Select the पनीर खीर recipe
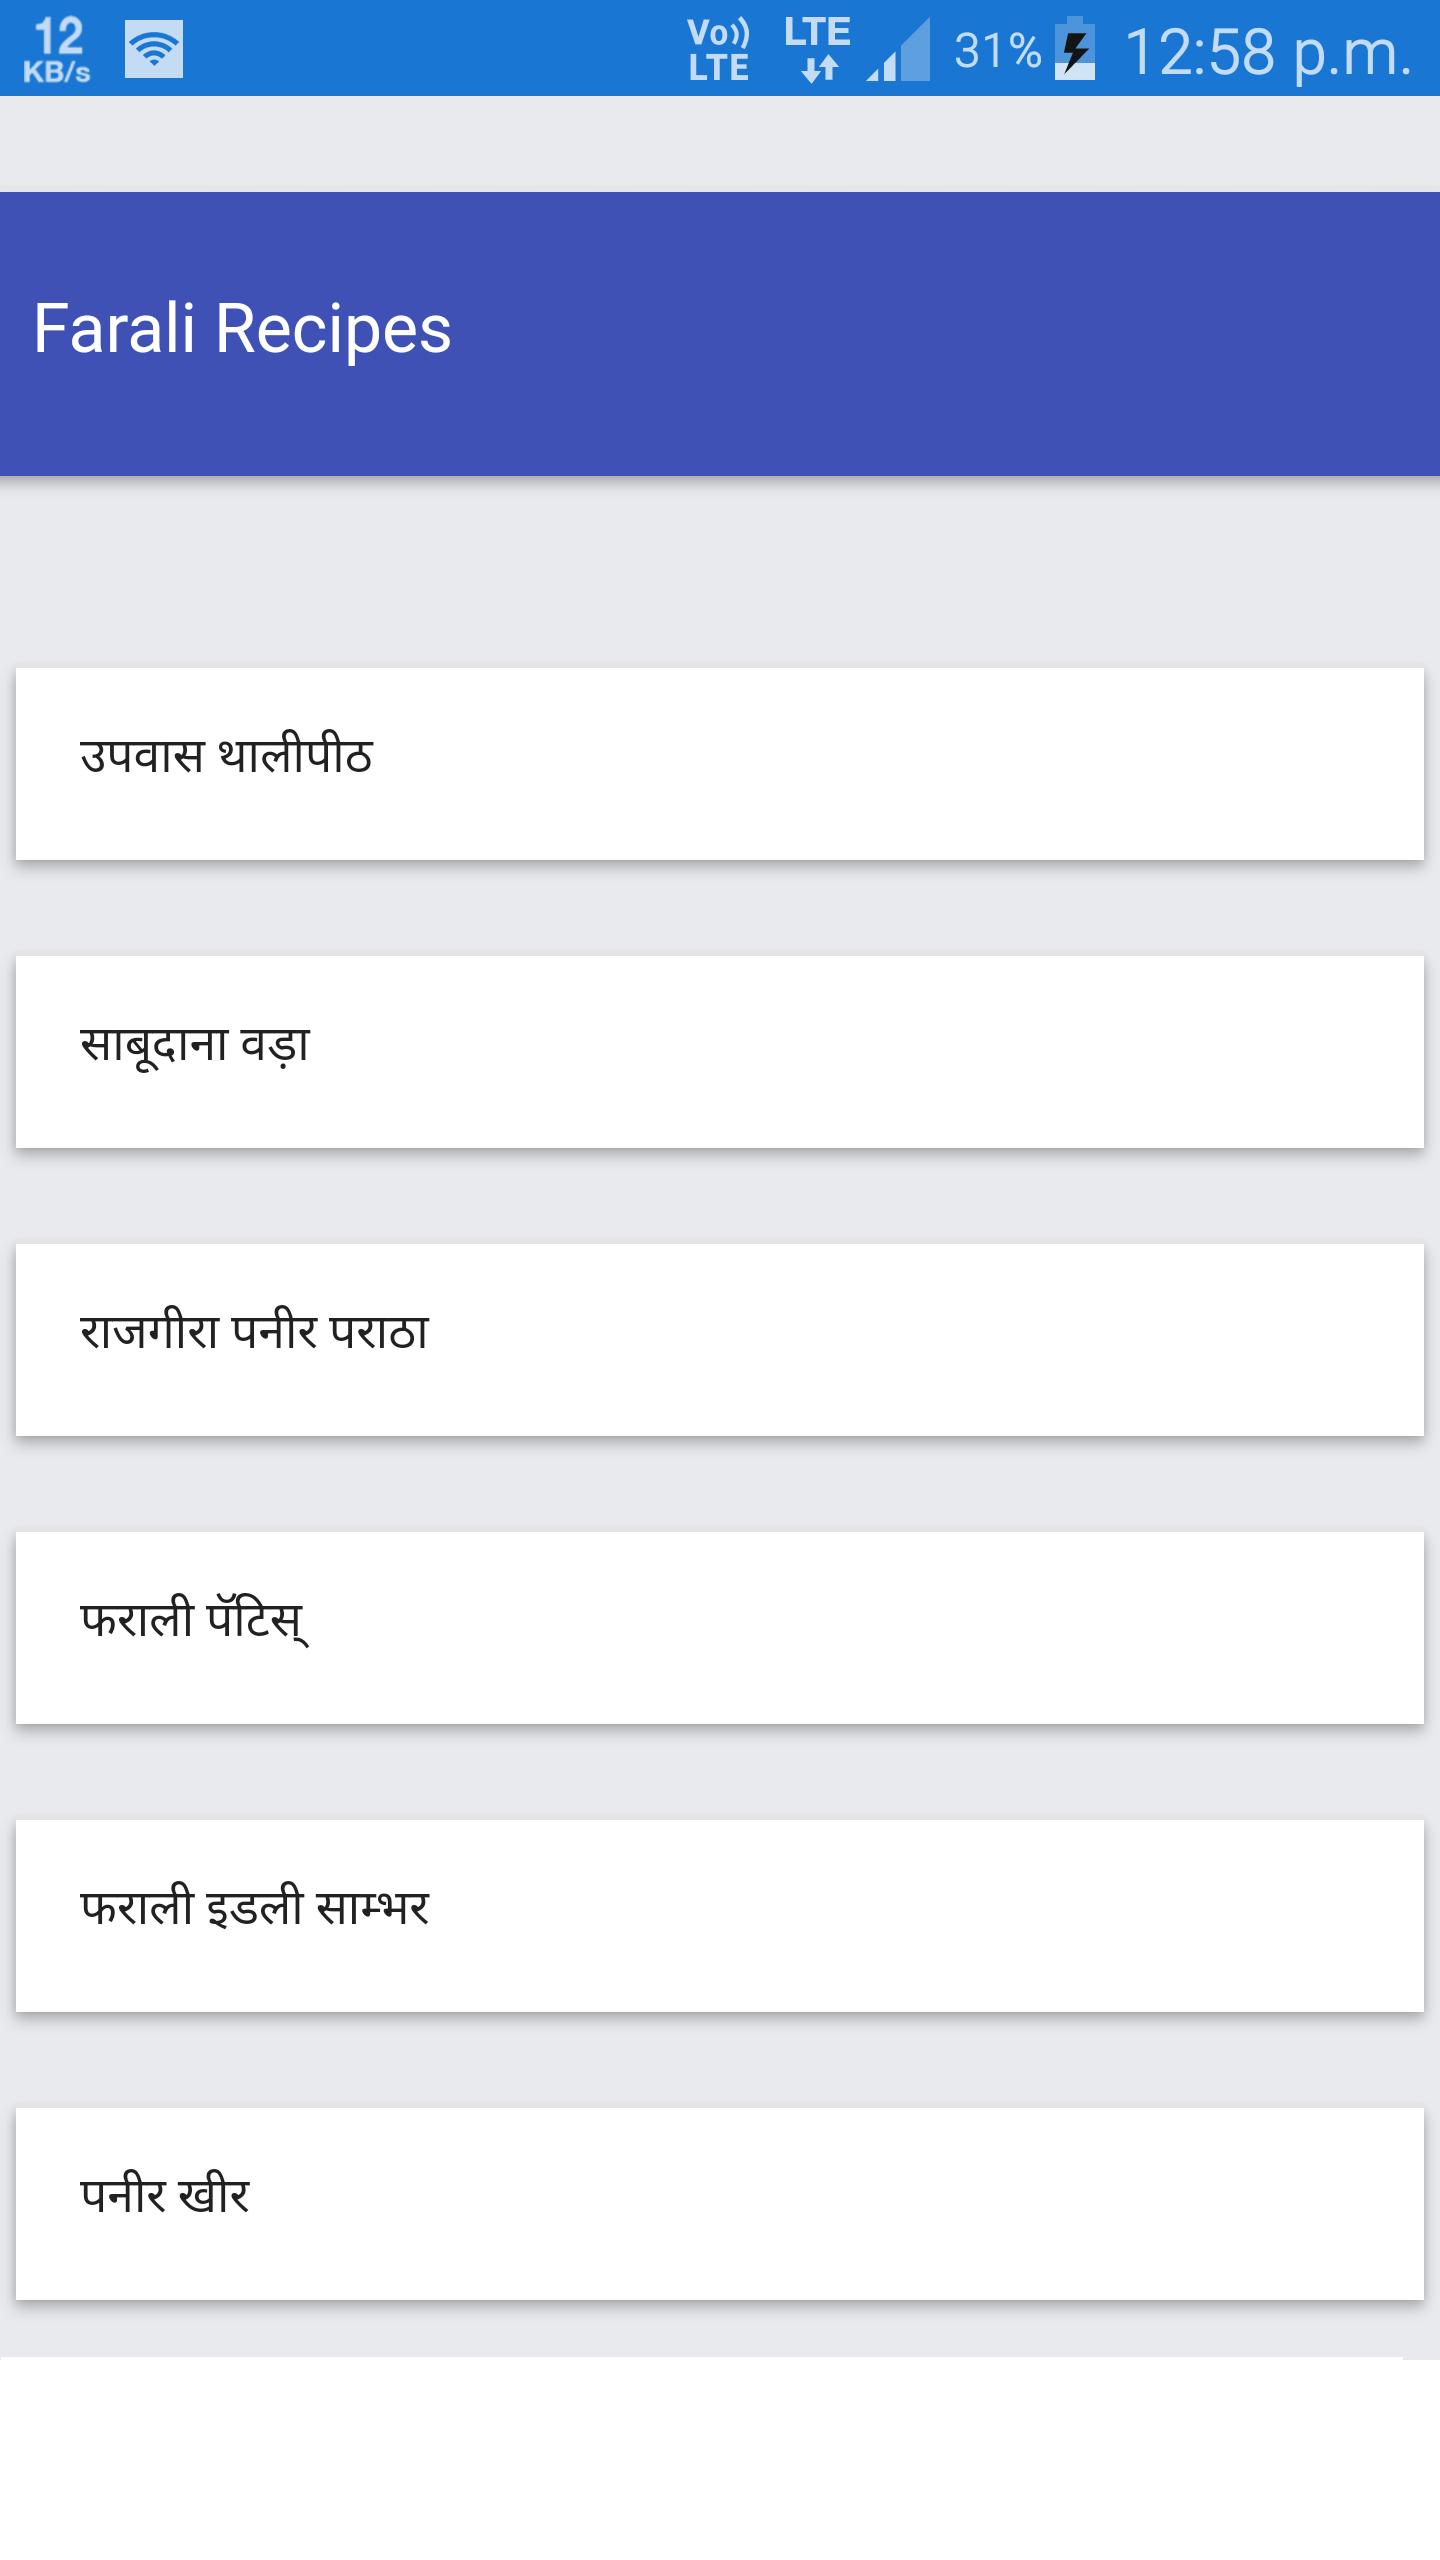Image resolution: width=1440 pixels, height=2560 pixels. (x=720, y=2203)
